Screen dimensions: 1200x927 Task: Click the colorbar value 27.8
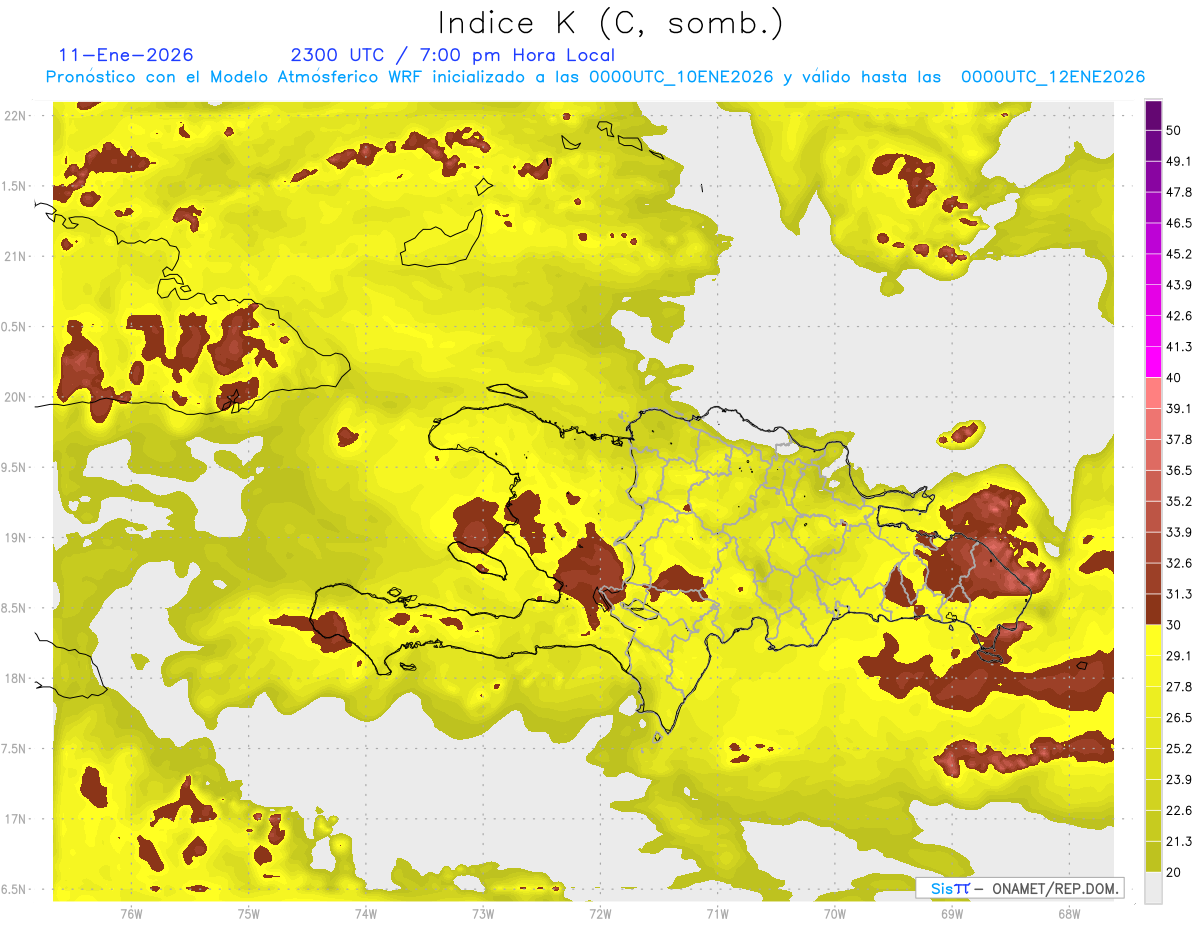coord(1179,687)
